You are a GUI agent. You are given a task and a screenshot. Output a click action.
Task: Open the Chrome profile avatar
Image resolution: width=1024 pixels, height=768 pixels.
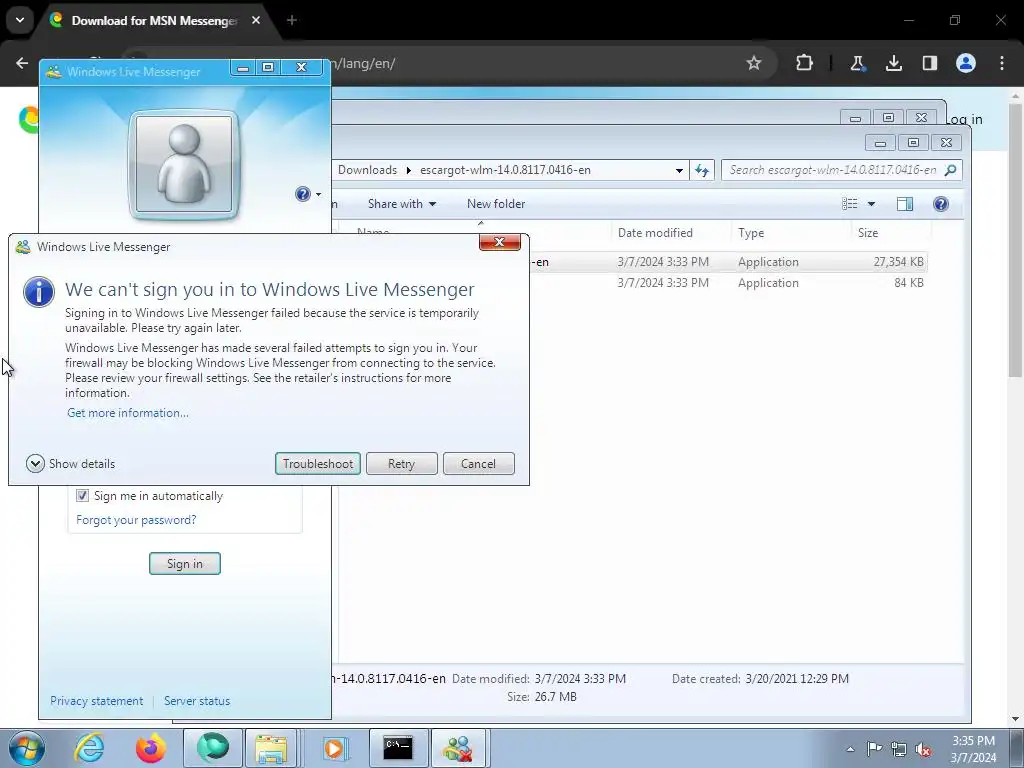(966, 63)
